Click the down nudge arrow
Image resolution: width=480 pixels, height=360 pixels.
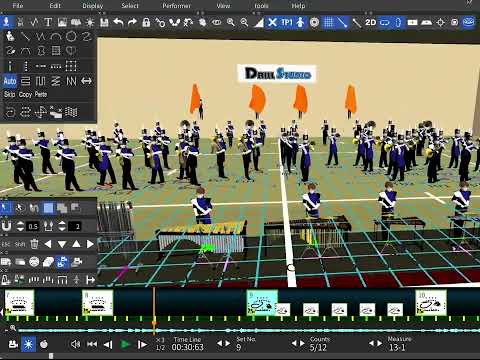pos(62,244)
